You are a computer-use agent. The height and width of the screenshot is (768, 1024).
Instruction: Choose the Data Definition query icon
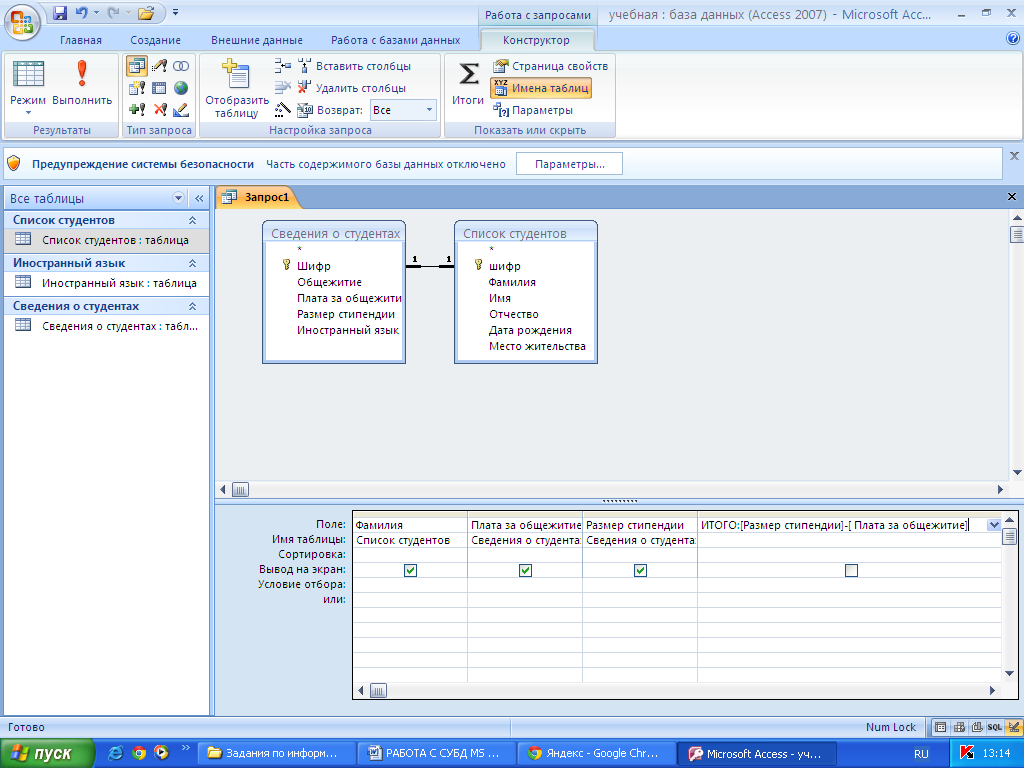click(181, 110)
